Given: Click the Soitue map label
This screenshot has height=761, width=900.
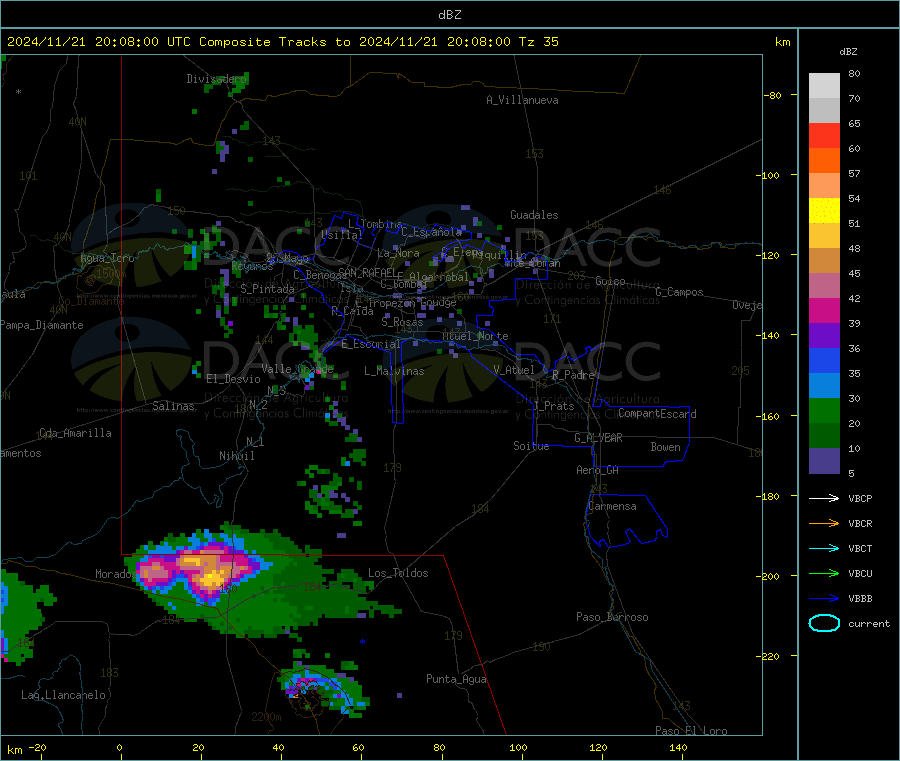Looking at the screenshot, I should (x=531, y=446).
